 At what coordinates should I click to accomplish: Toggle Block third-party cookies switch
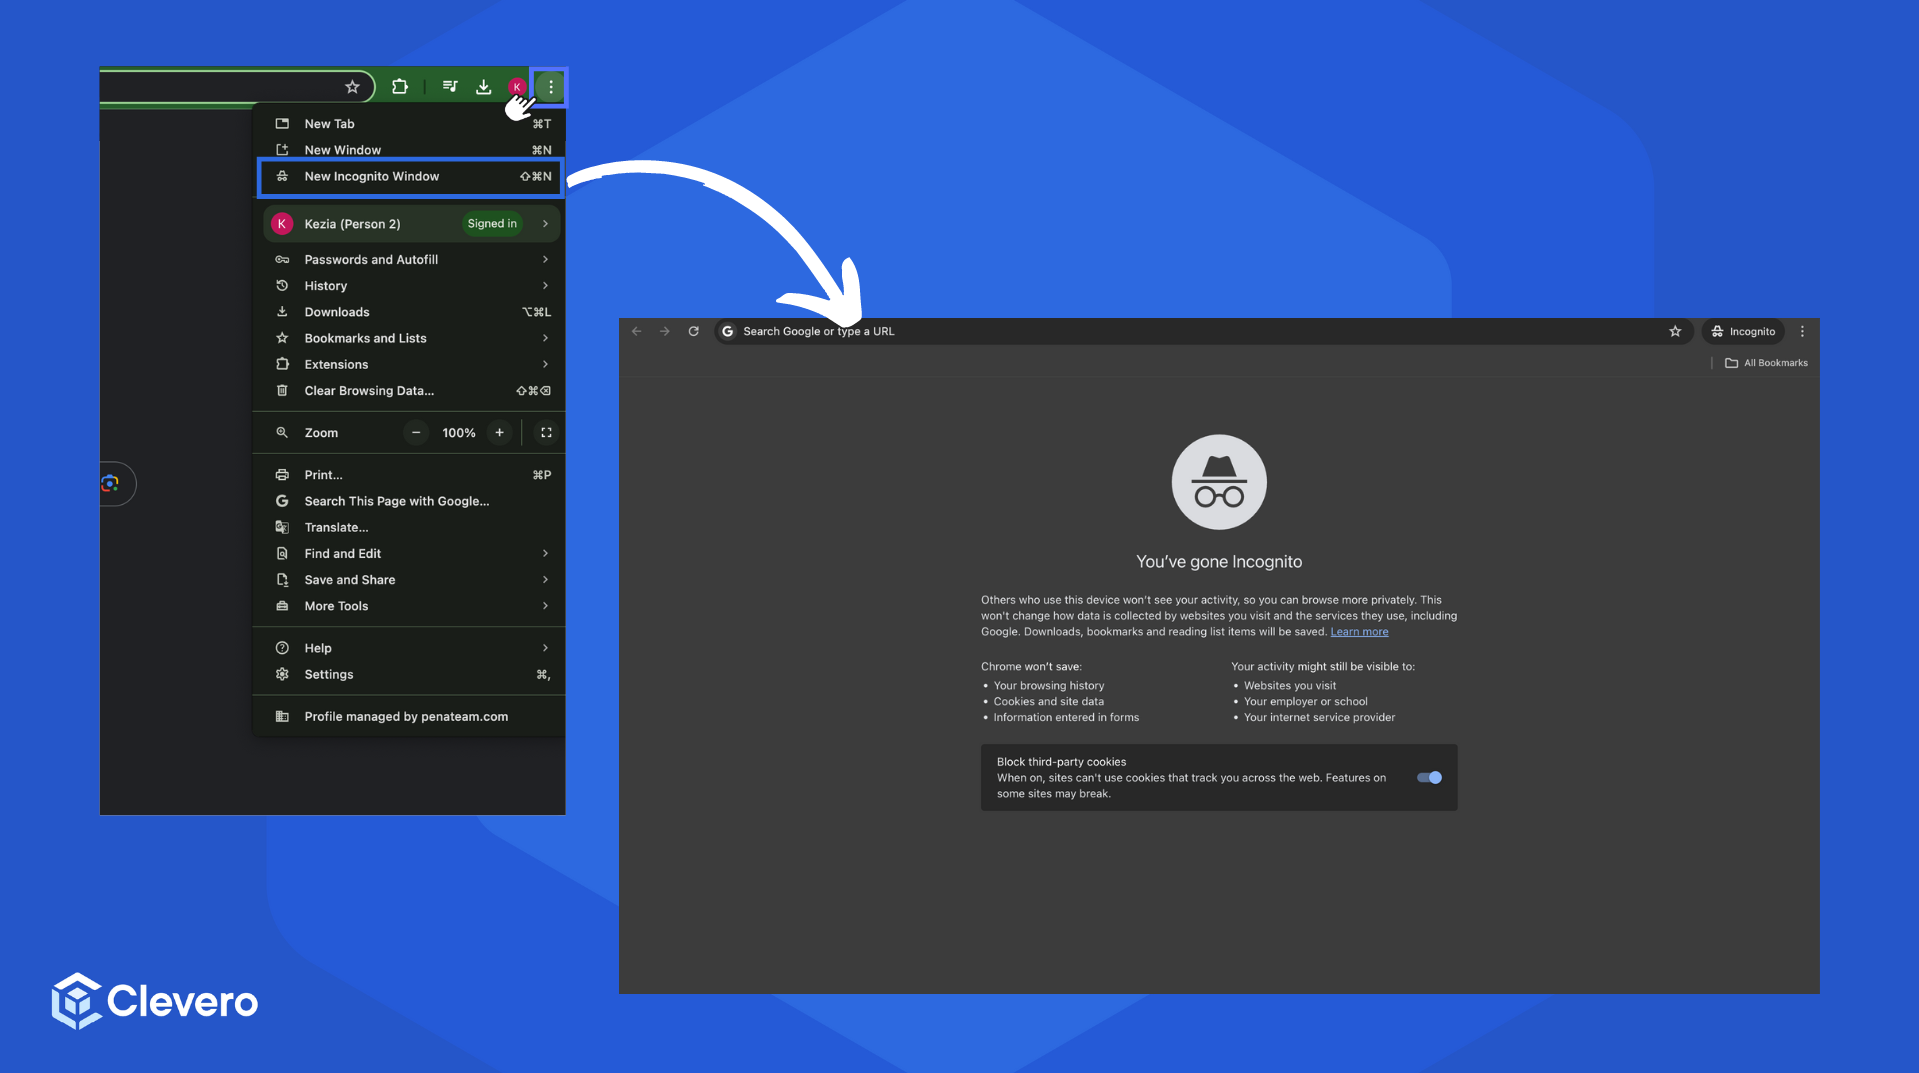tap(1429, 777)
